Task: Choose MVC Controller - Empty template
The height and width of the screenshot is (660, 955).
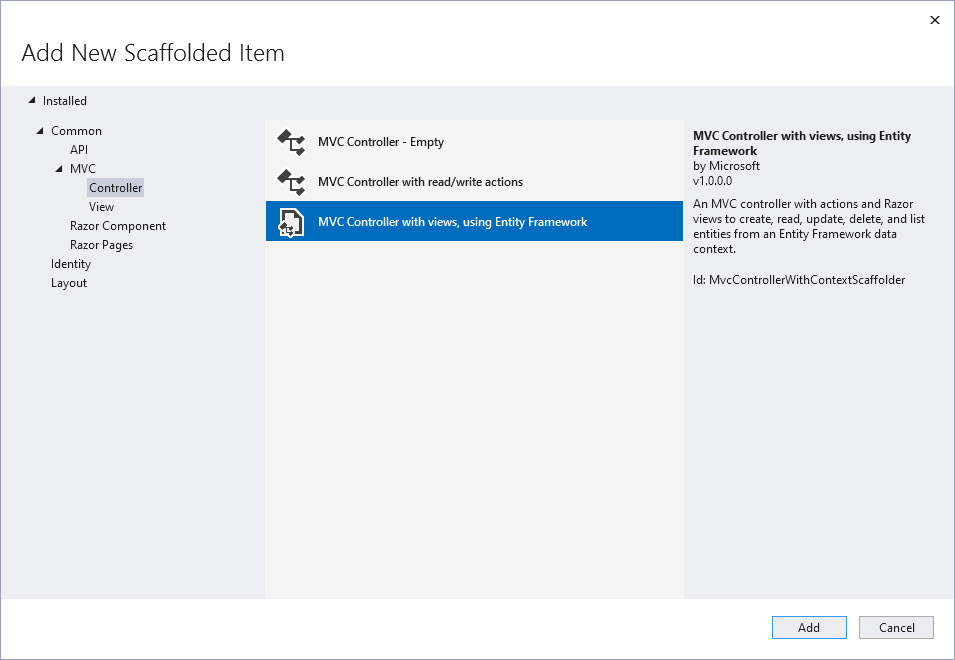Action: (x=474, y=142)
